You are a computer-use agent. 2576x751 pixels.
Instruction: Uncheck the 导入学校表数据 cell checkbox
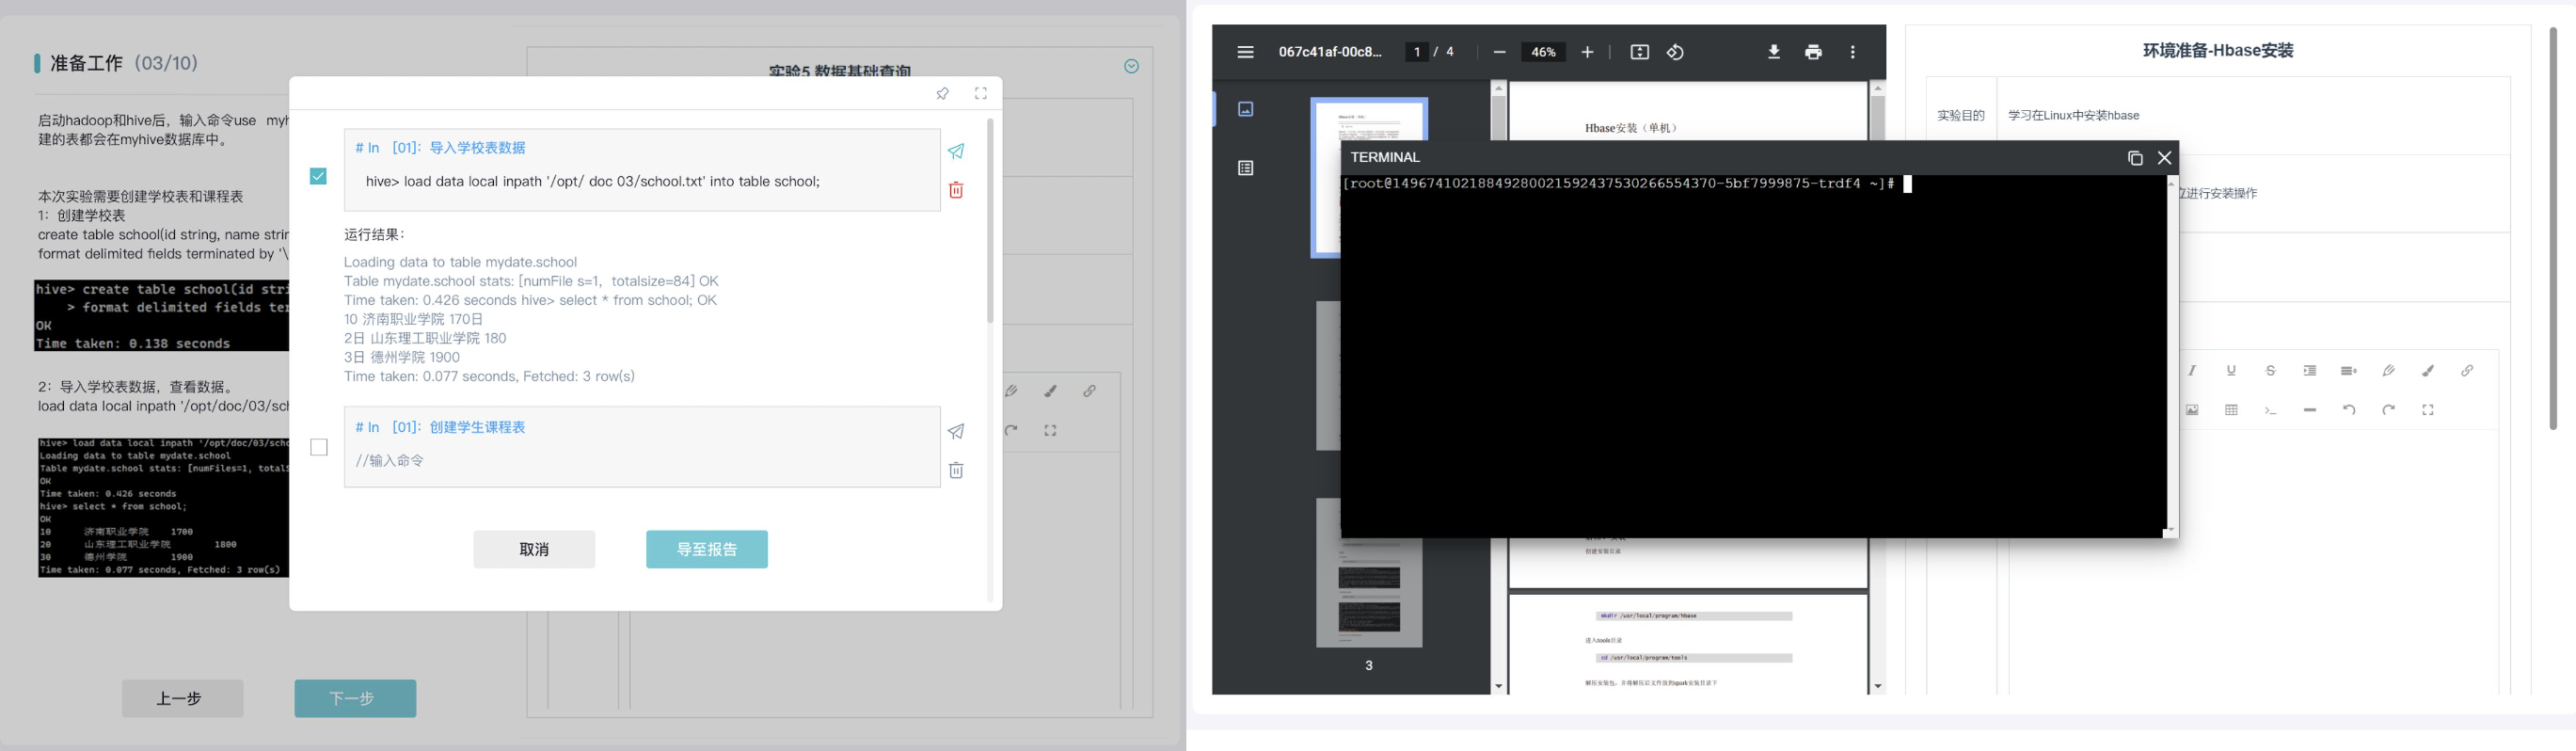click(x=318, y=176)
